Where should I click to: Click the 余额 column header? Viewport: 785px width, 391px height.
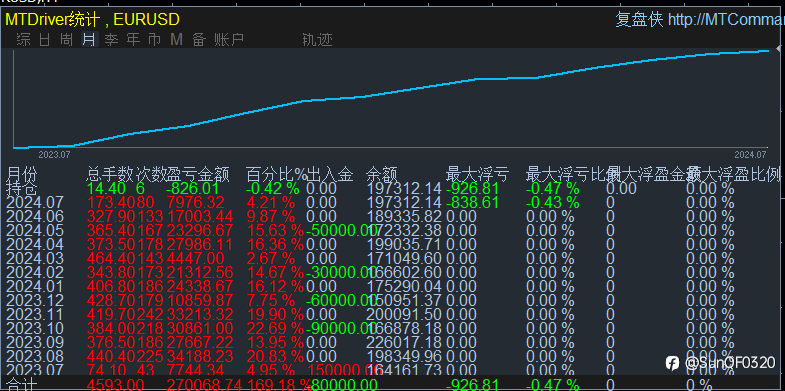[x=382, y=175]
